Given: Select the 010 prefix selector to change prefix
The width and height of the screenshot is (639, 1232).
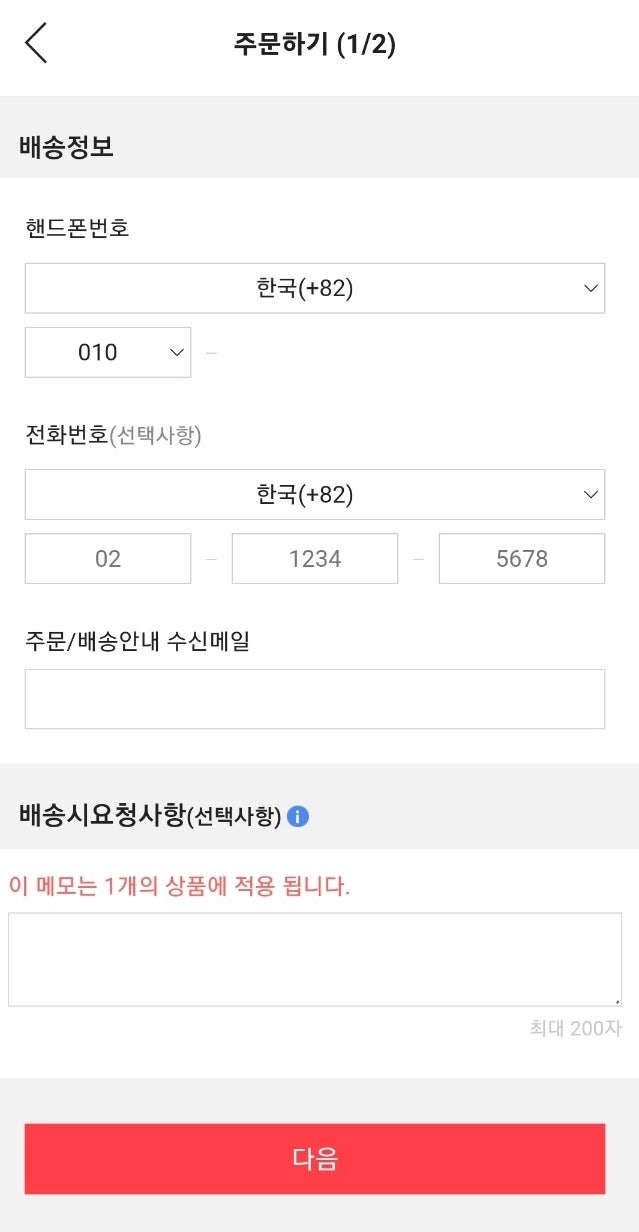Looking at the screenshot, I should click(107, 352).
